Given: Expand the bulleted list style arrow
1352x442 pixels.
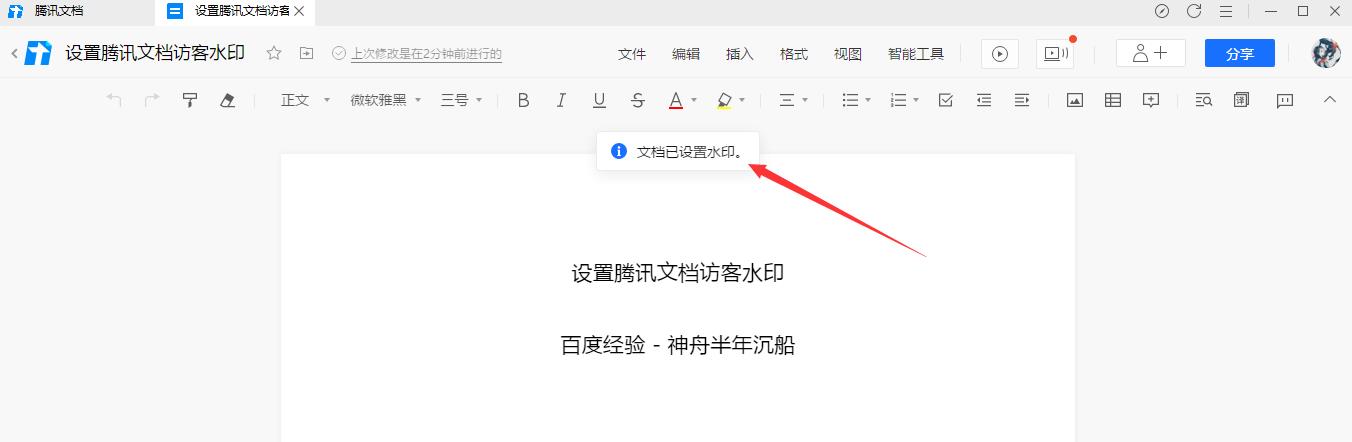Looking at the screenshot, I should pos(868,100).
